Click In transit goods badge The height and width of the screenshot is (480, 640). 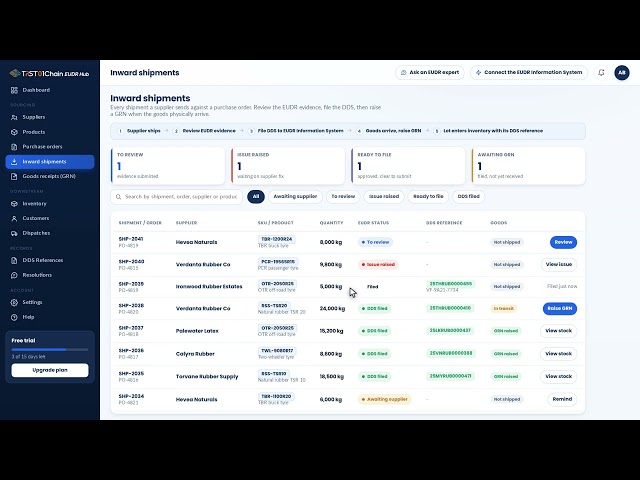(504, 309)
